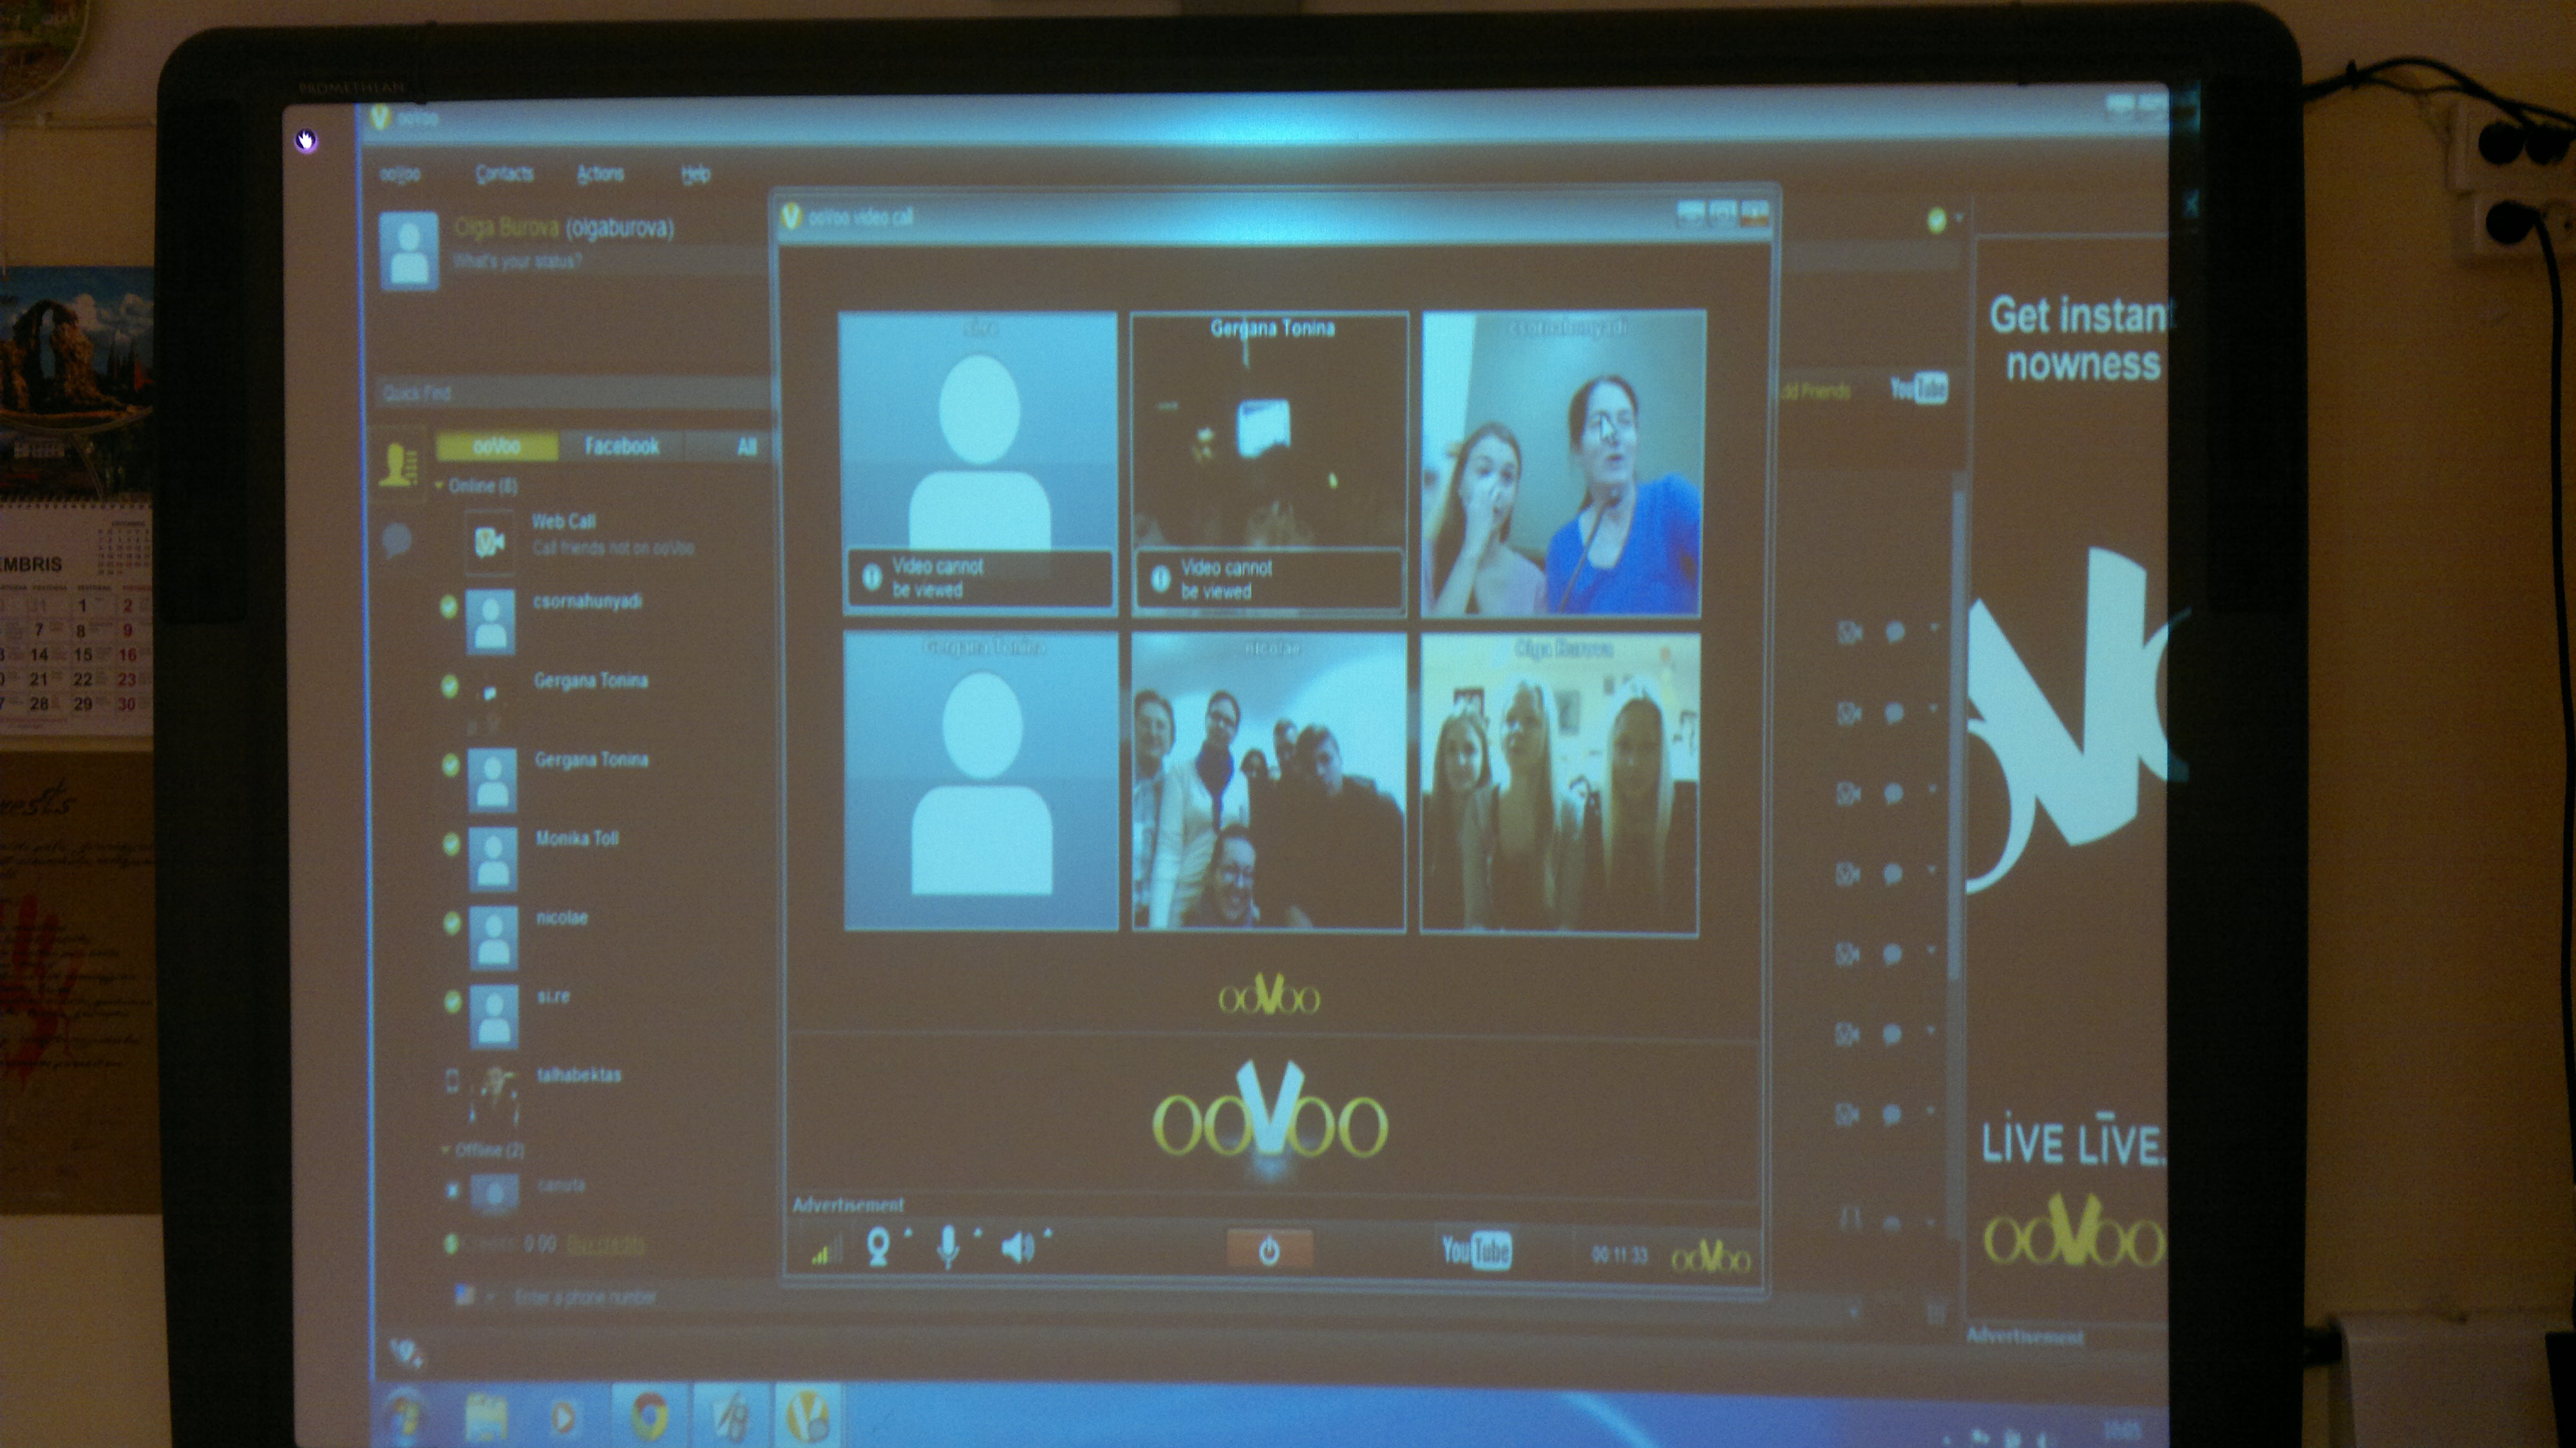Select Olga Burova video tile in call
The width and height of the screenshot is (2576, 1448).
coord(1559,785)
